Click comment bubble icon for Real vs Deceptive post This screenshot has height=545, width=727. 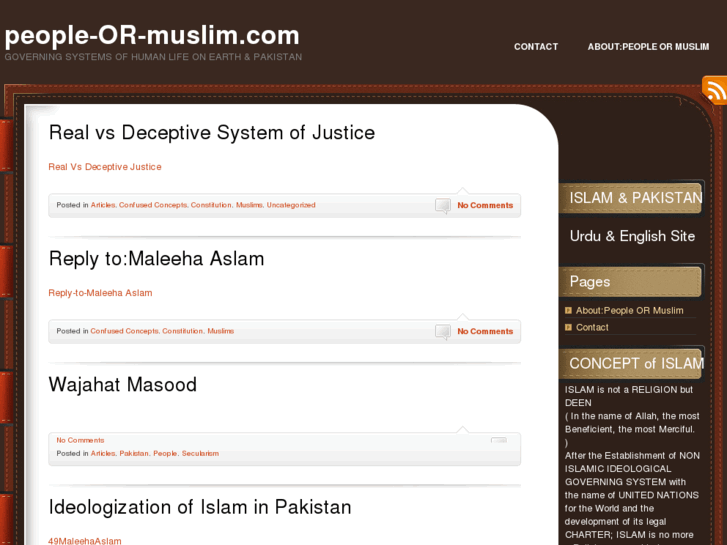tap(443, 205)
